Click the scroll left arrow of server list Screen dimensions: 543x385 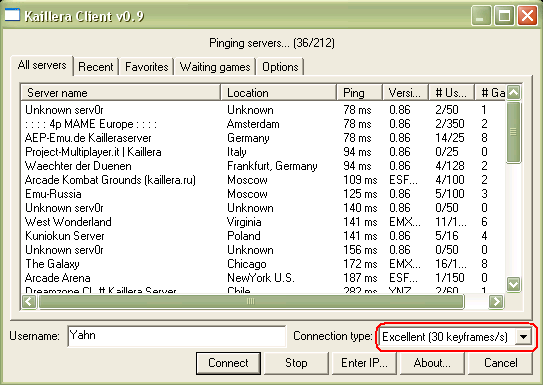29,301
